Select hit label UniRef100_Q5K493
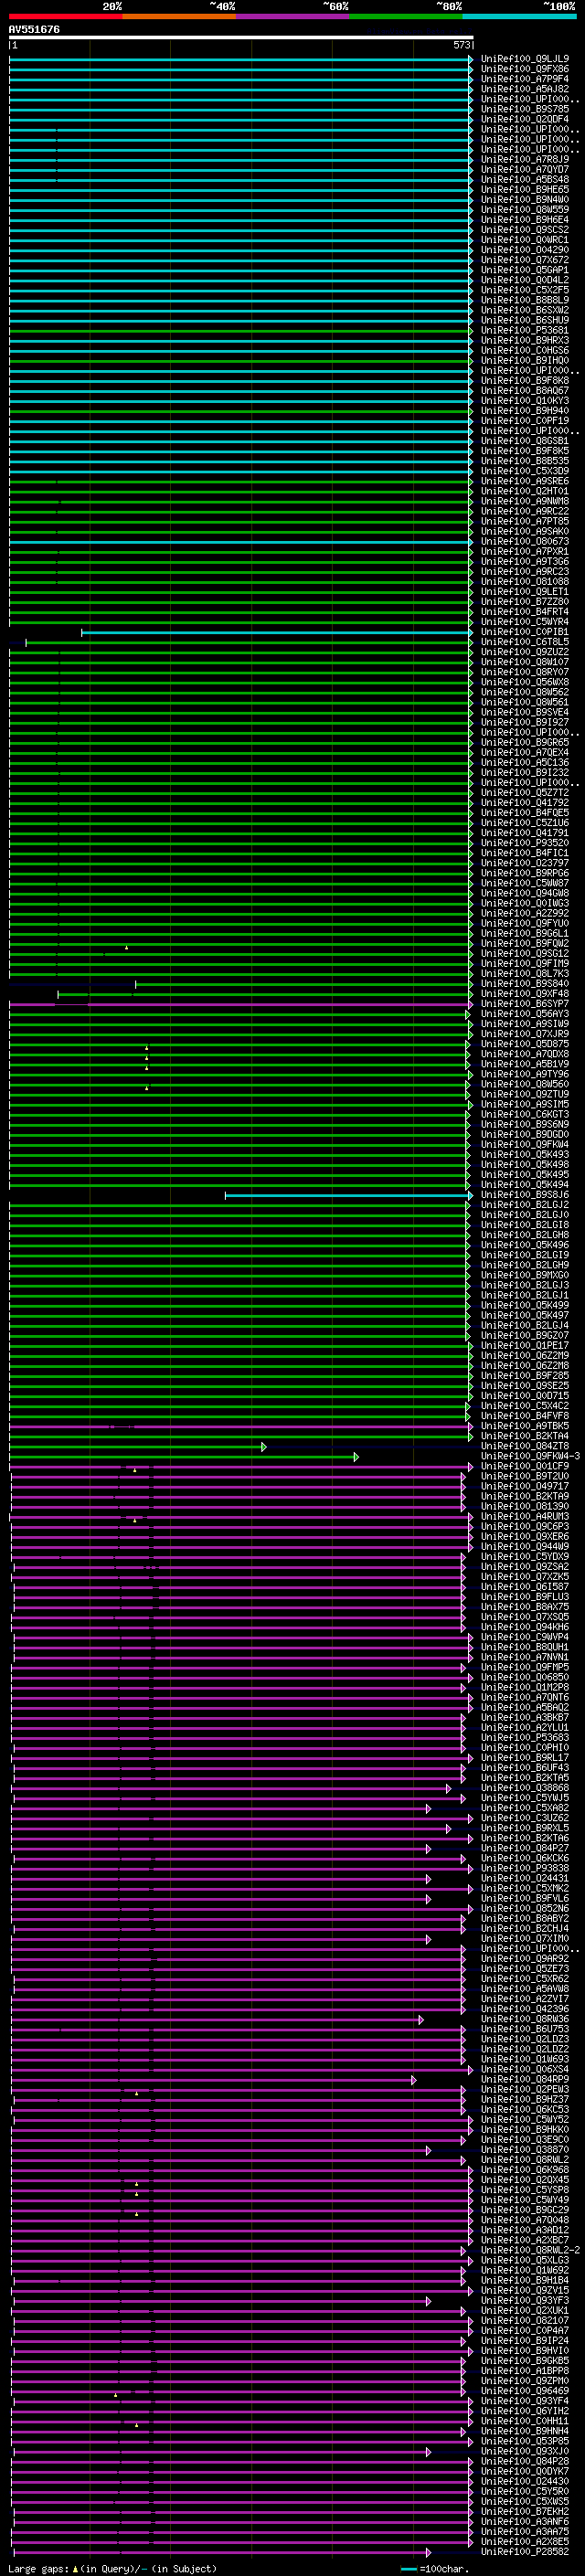Viewport: 585px width, 2576px height. pos(525,1155)
